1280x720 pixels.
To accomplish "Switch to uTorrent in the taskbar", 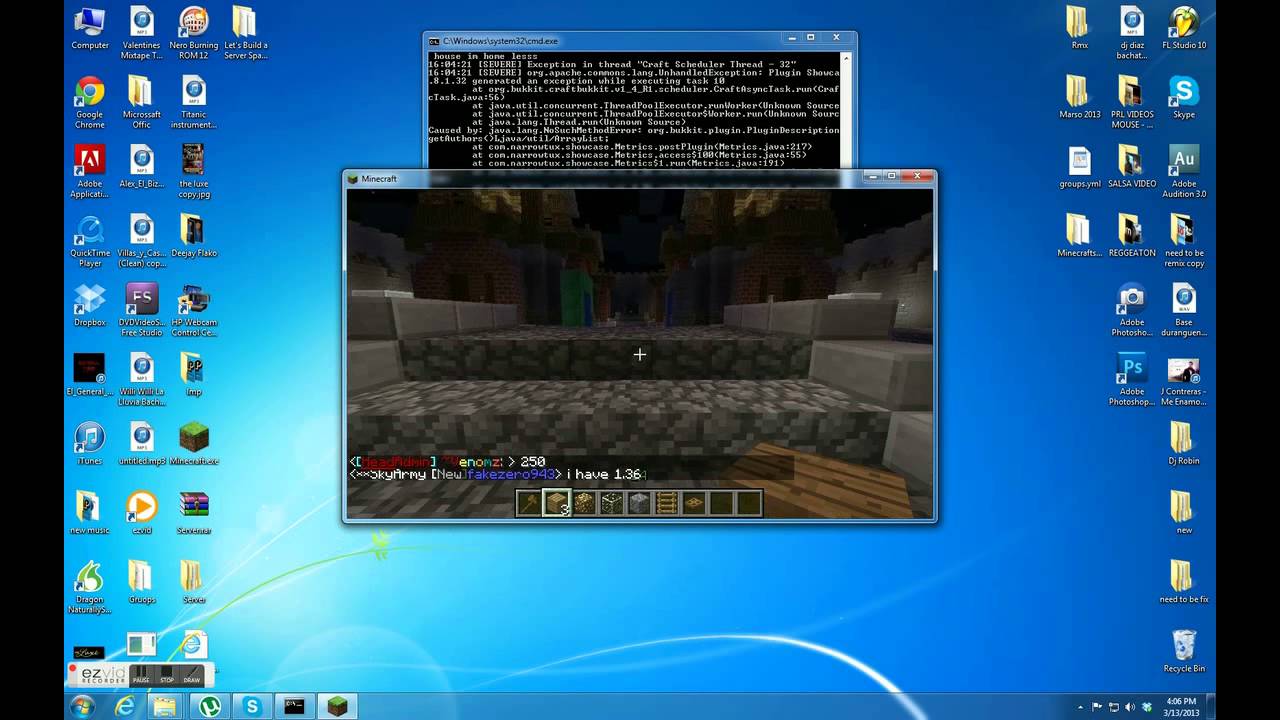I will [x=211, y=706].
